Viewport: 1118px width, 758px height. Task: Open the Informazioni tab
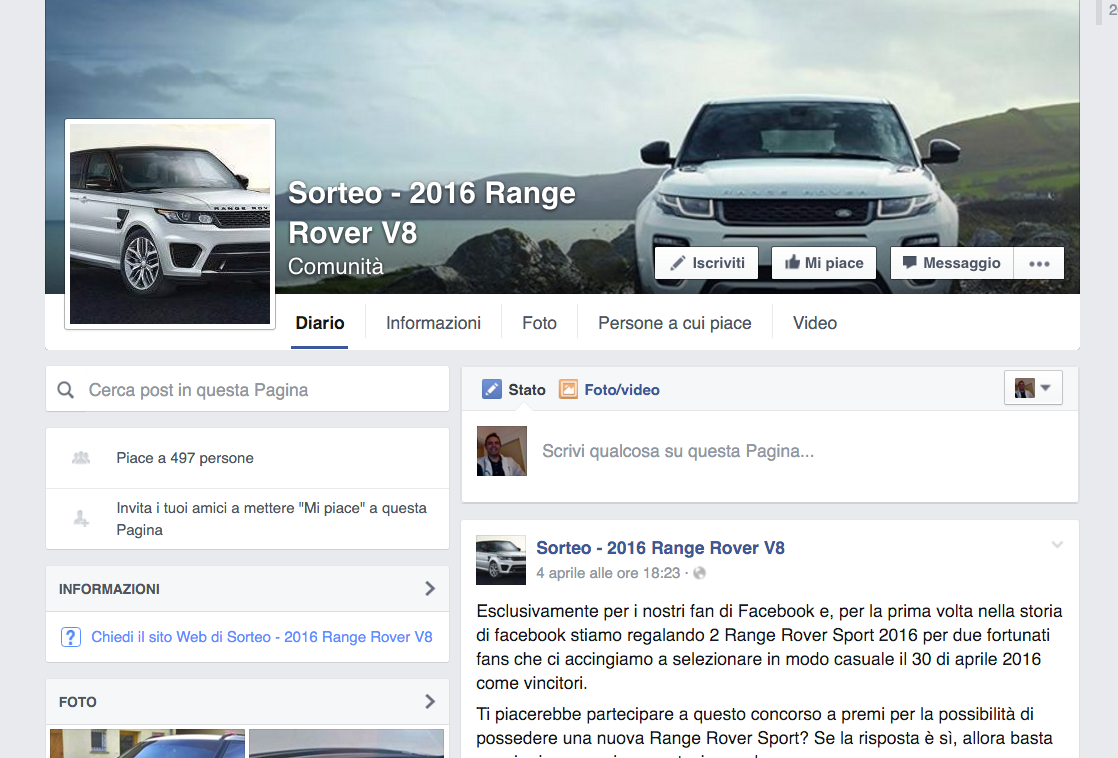[x=433, y=323]
